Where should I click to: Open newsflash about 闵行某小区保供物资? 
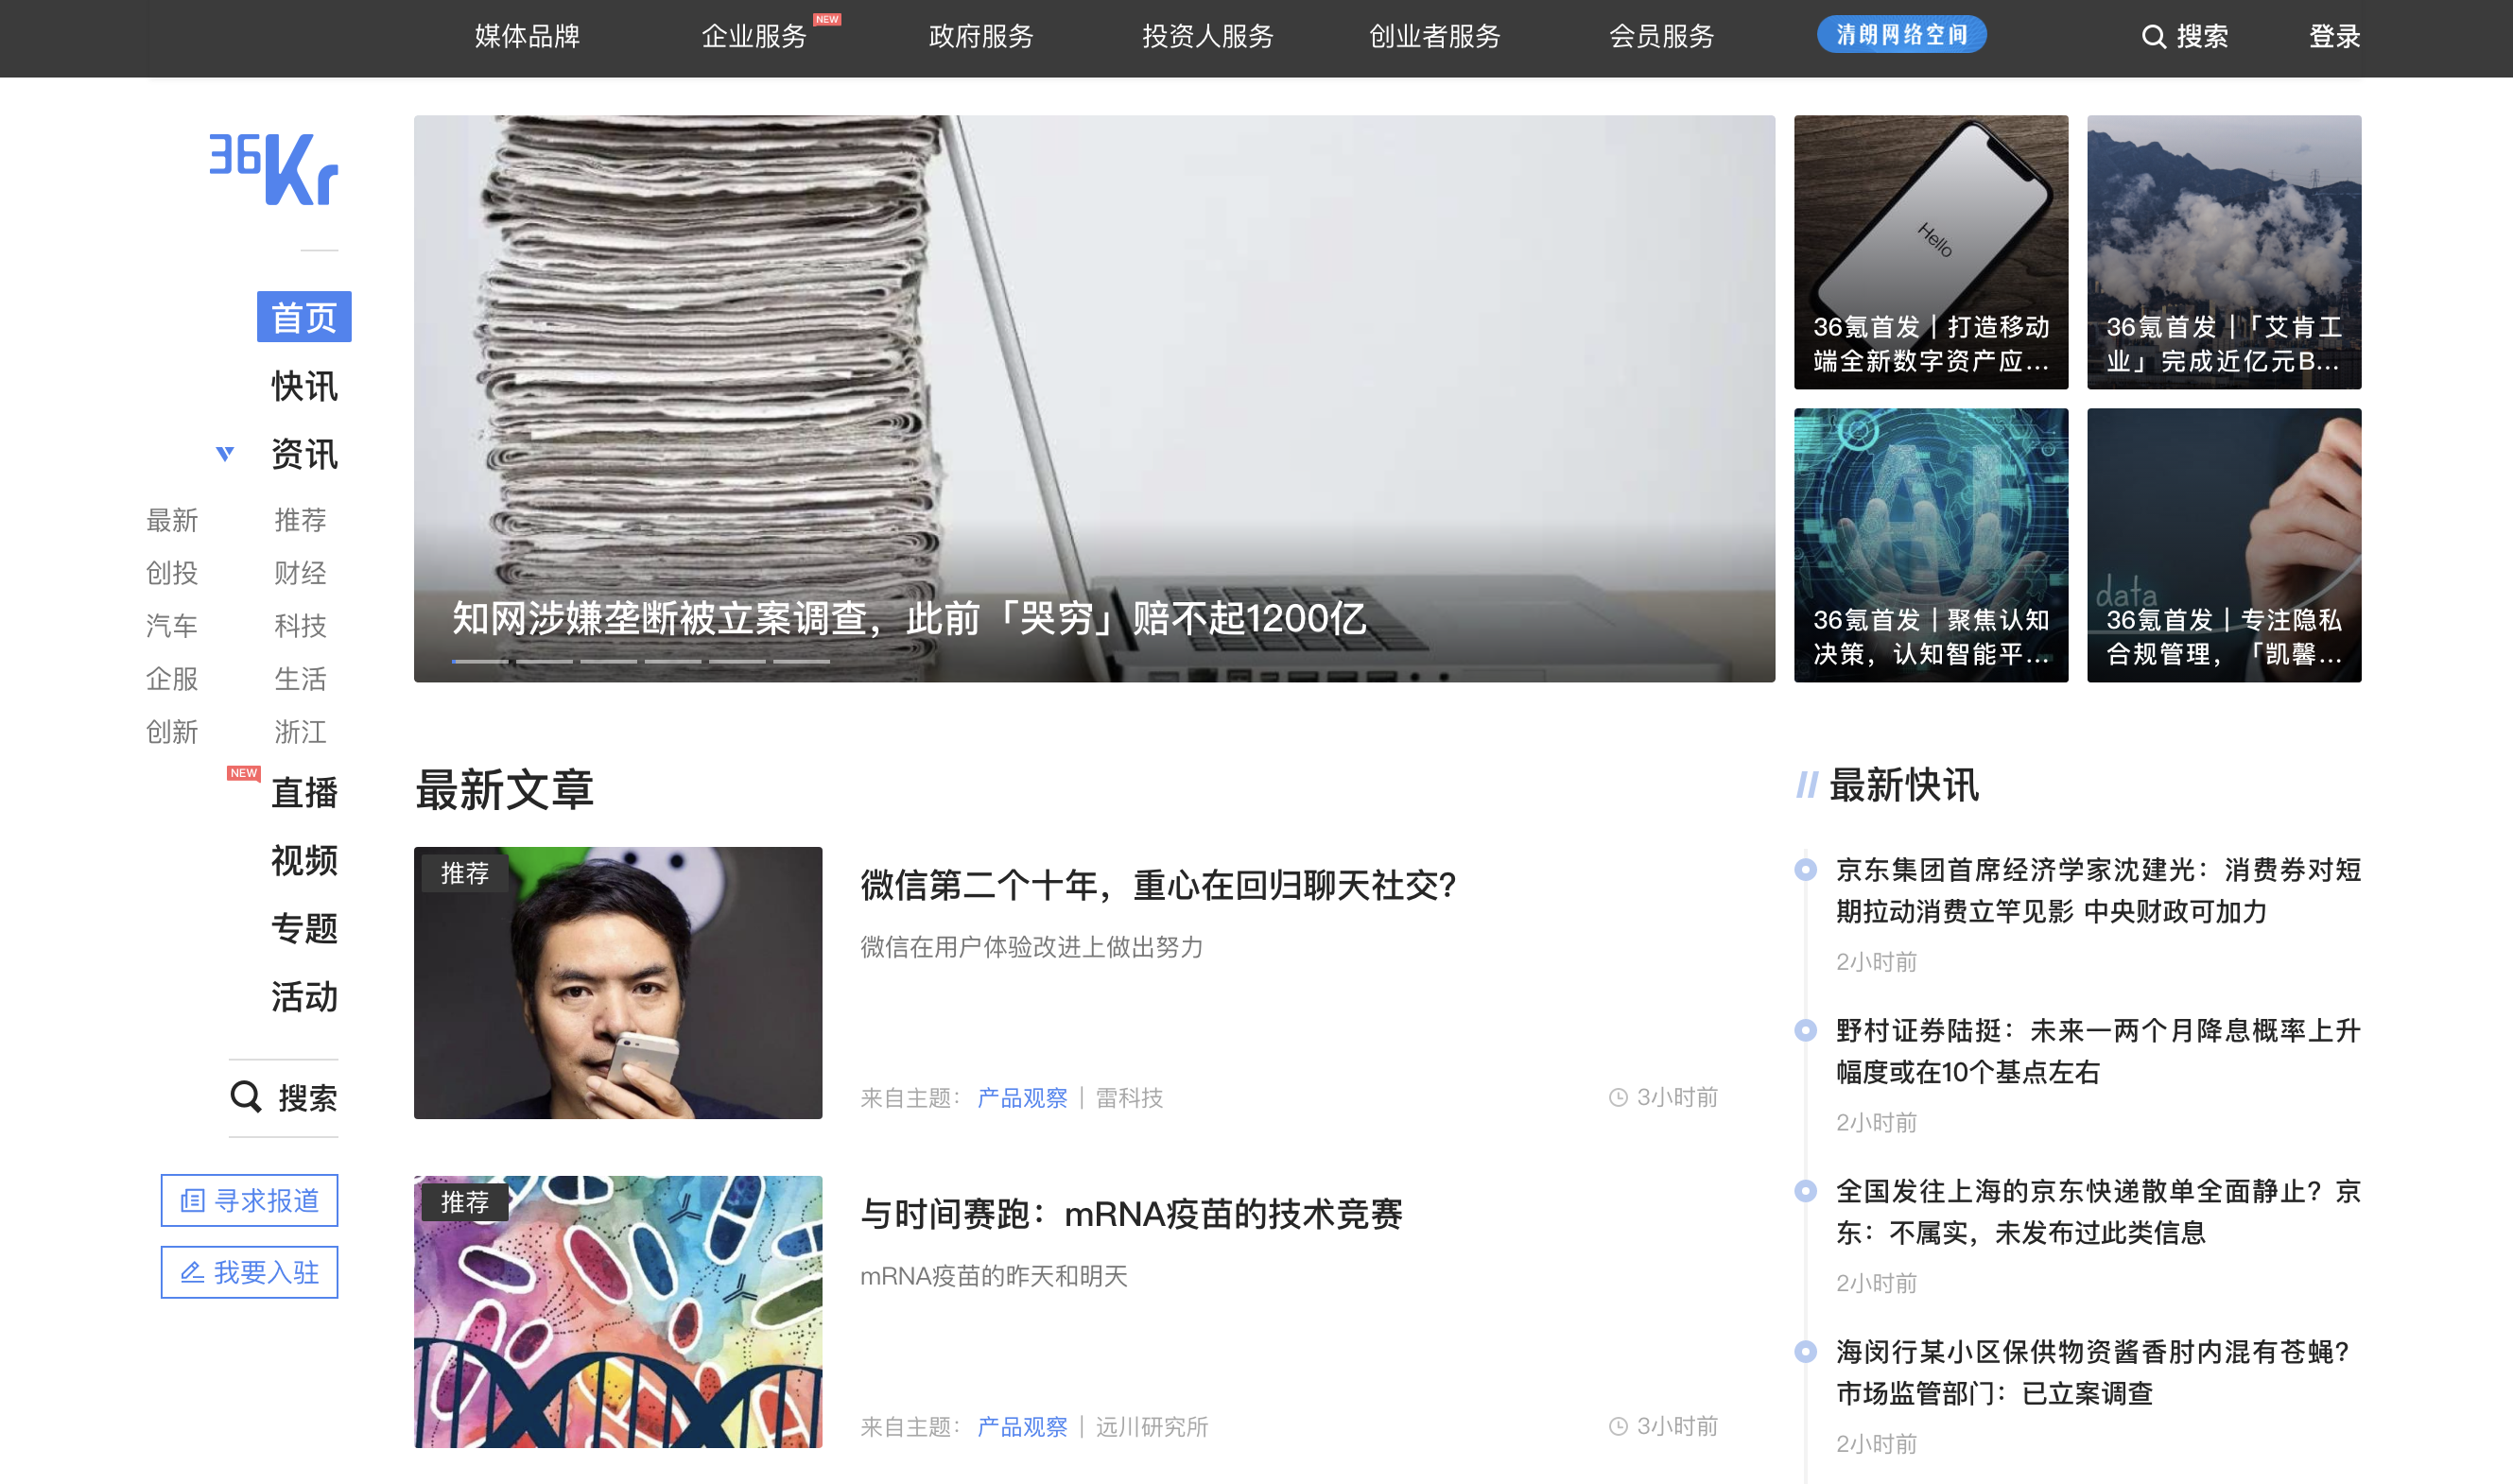[x=2092, y=1372]
